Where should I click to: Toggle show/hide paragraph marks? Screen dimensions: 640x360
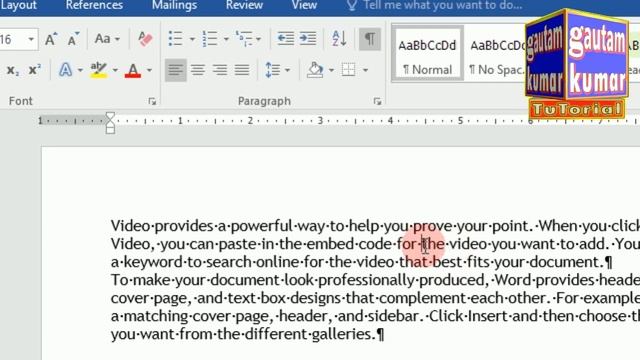tap(370, 39)
